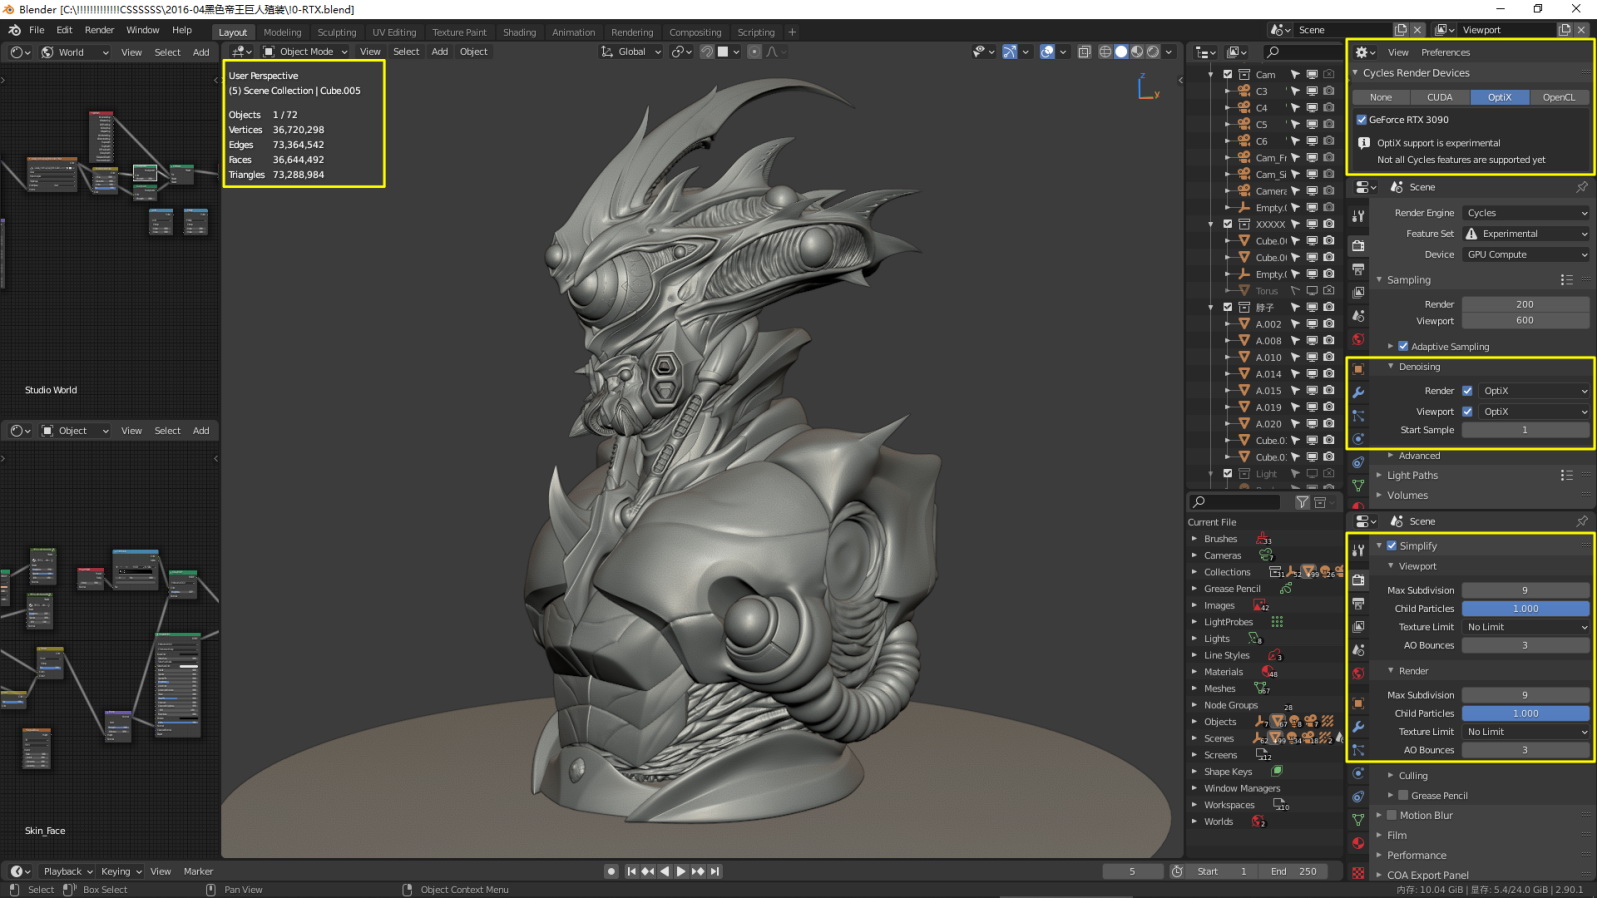Screen dimensions: 1597x898
Task: Open World properties tab beside Simplify panel
Action: [x=1358, y=673]
